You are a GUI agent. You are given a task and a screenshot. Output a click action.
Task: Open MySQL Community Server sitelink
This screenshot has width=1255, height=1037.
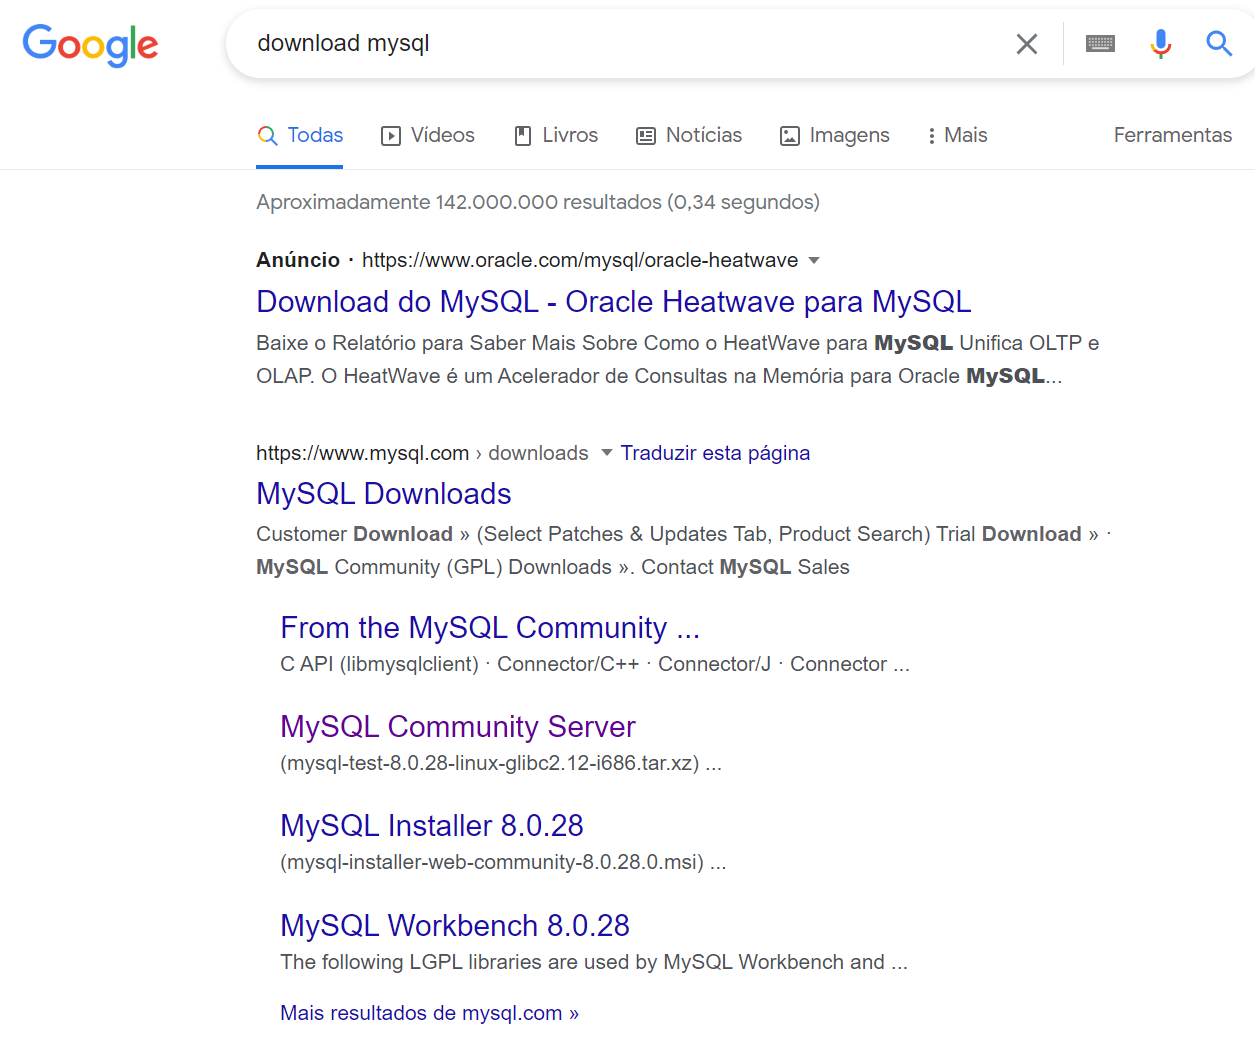pyautogui.click(x=458, y=726)
